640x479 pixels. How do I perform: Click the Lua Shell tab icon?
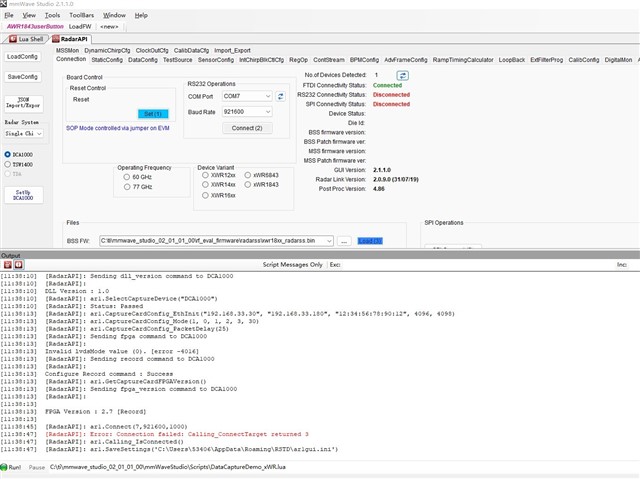[x=13, y=39]
